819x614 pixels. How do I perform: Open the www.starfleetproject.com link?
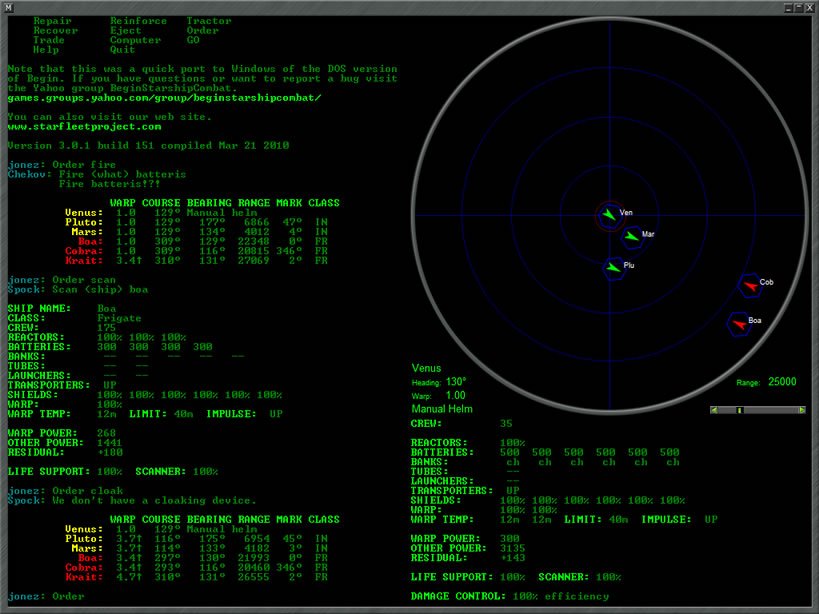[84, 127]
